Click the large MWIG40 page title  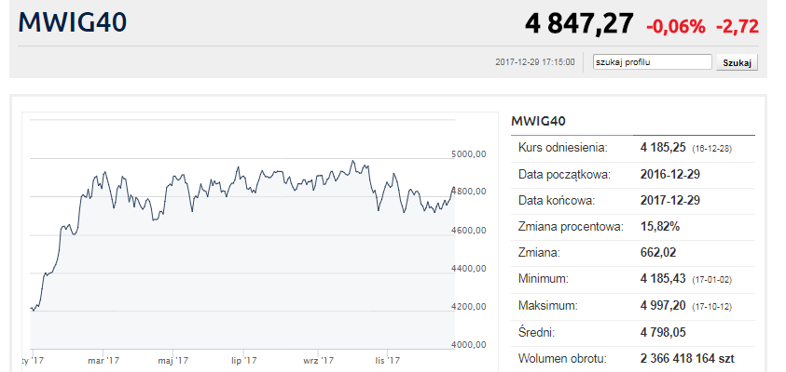73,23
